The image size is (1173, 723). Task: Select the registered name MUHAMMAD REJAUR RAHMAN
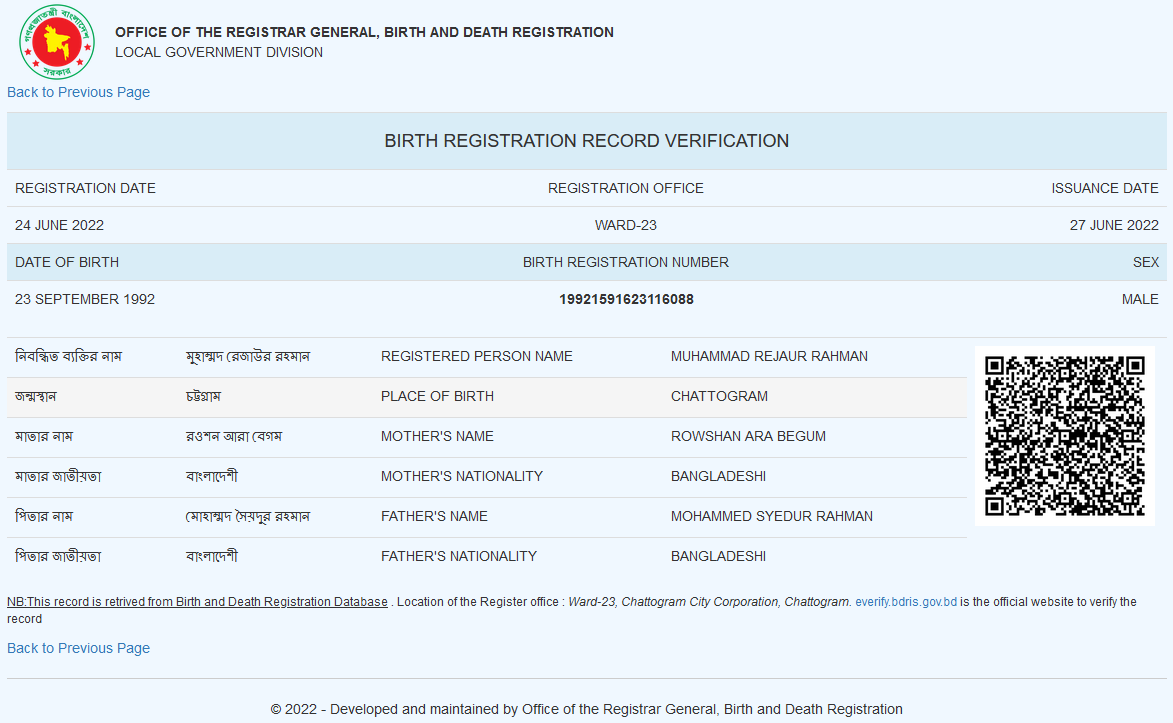(769, 356)
